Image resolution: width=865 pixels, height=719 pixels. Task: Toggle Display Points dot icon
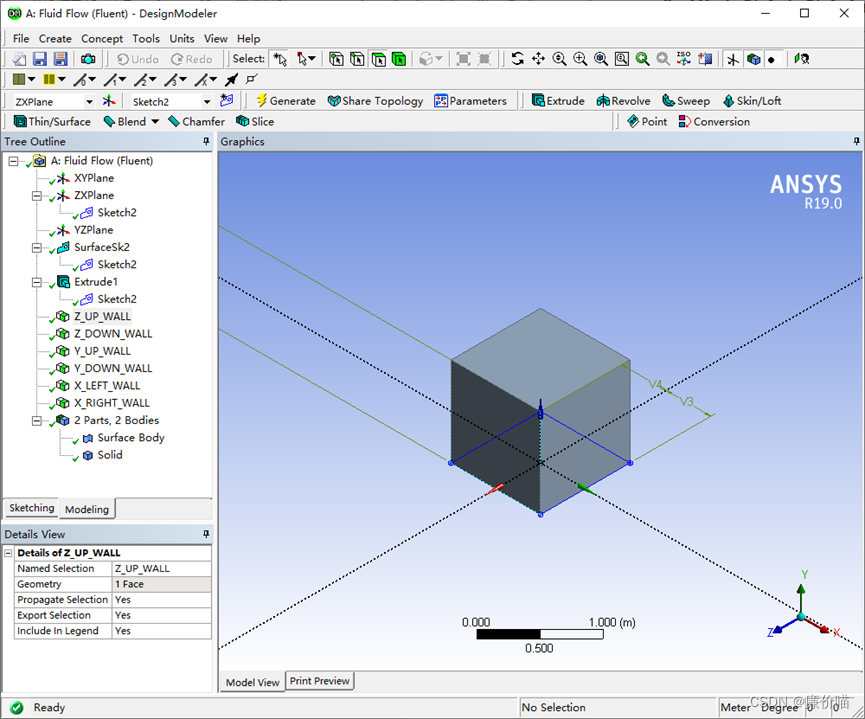tap(771, 60)
